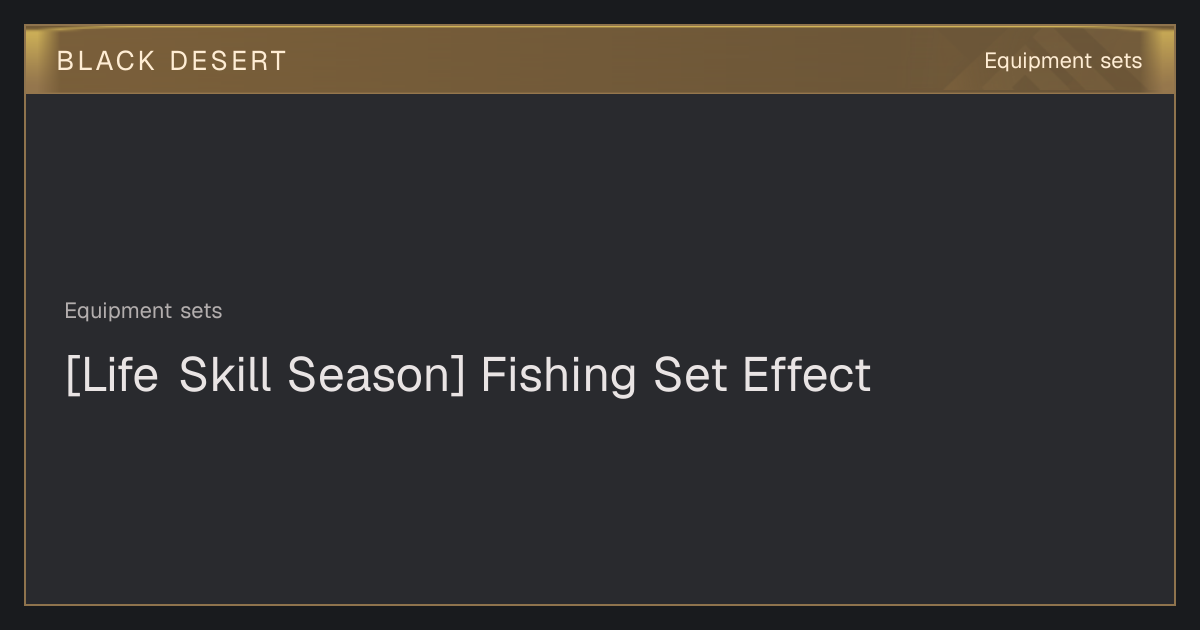This screenshot has height=630, width=1200.
Task: Click the word Set in the title
Action: point(691,375)
